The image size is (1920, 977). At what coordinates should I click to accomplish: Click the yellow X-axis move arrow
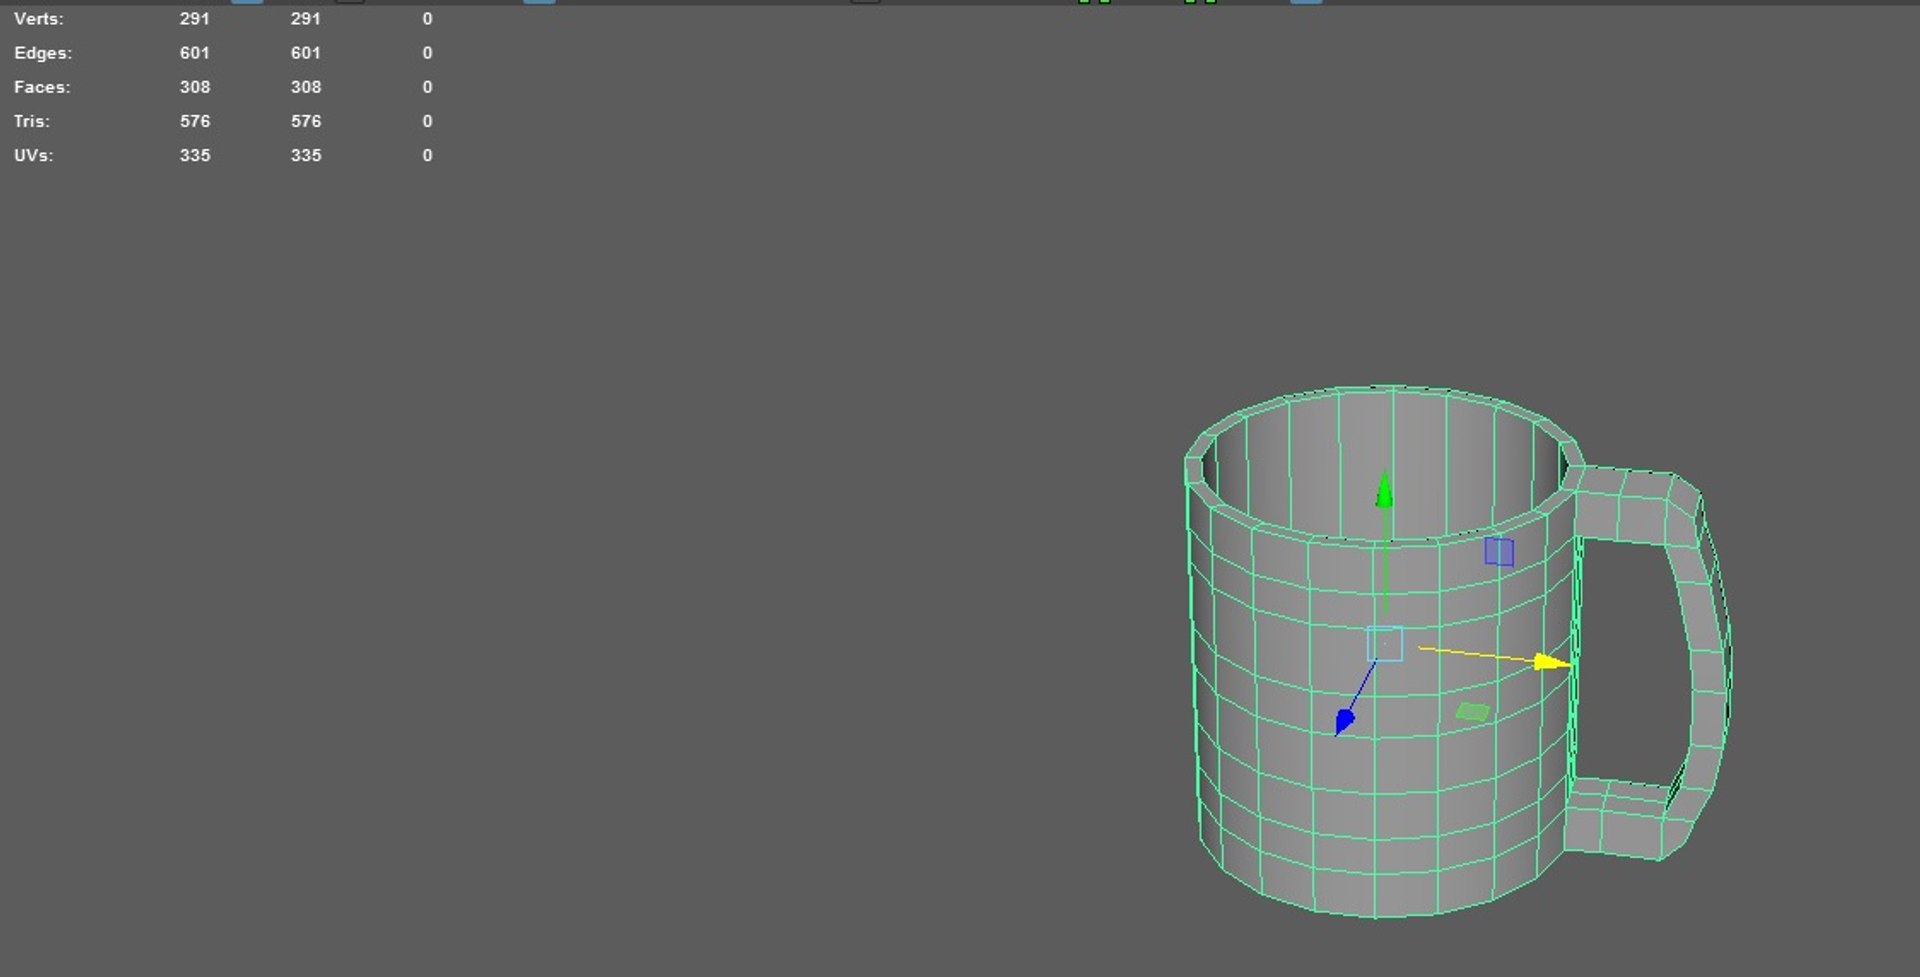tap(1552, 662)
